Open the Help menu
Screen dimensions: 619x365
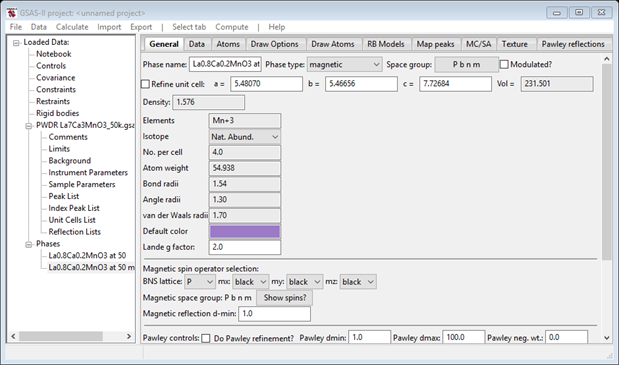coord(277,27)
